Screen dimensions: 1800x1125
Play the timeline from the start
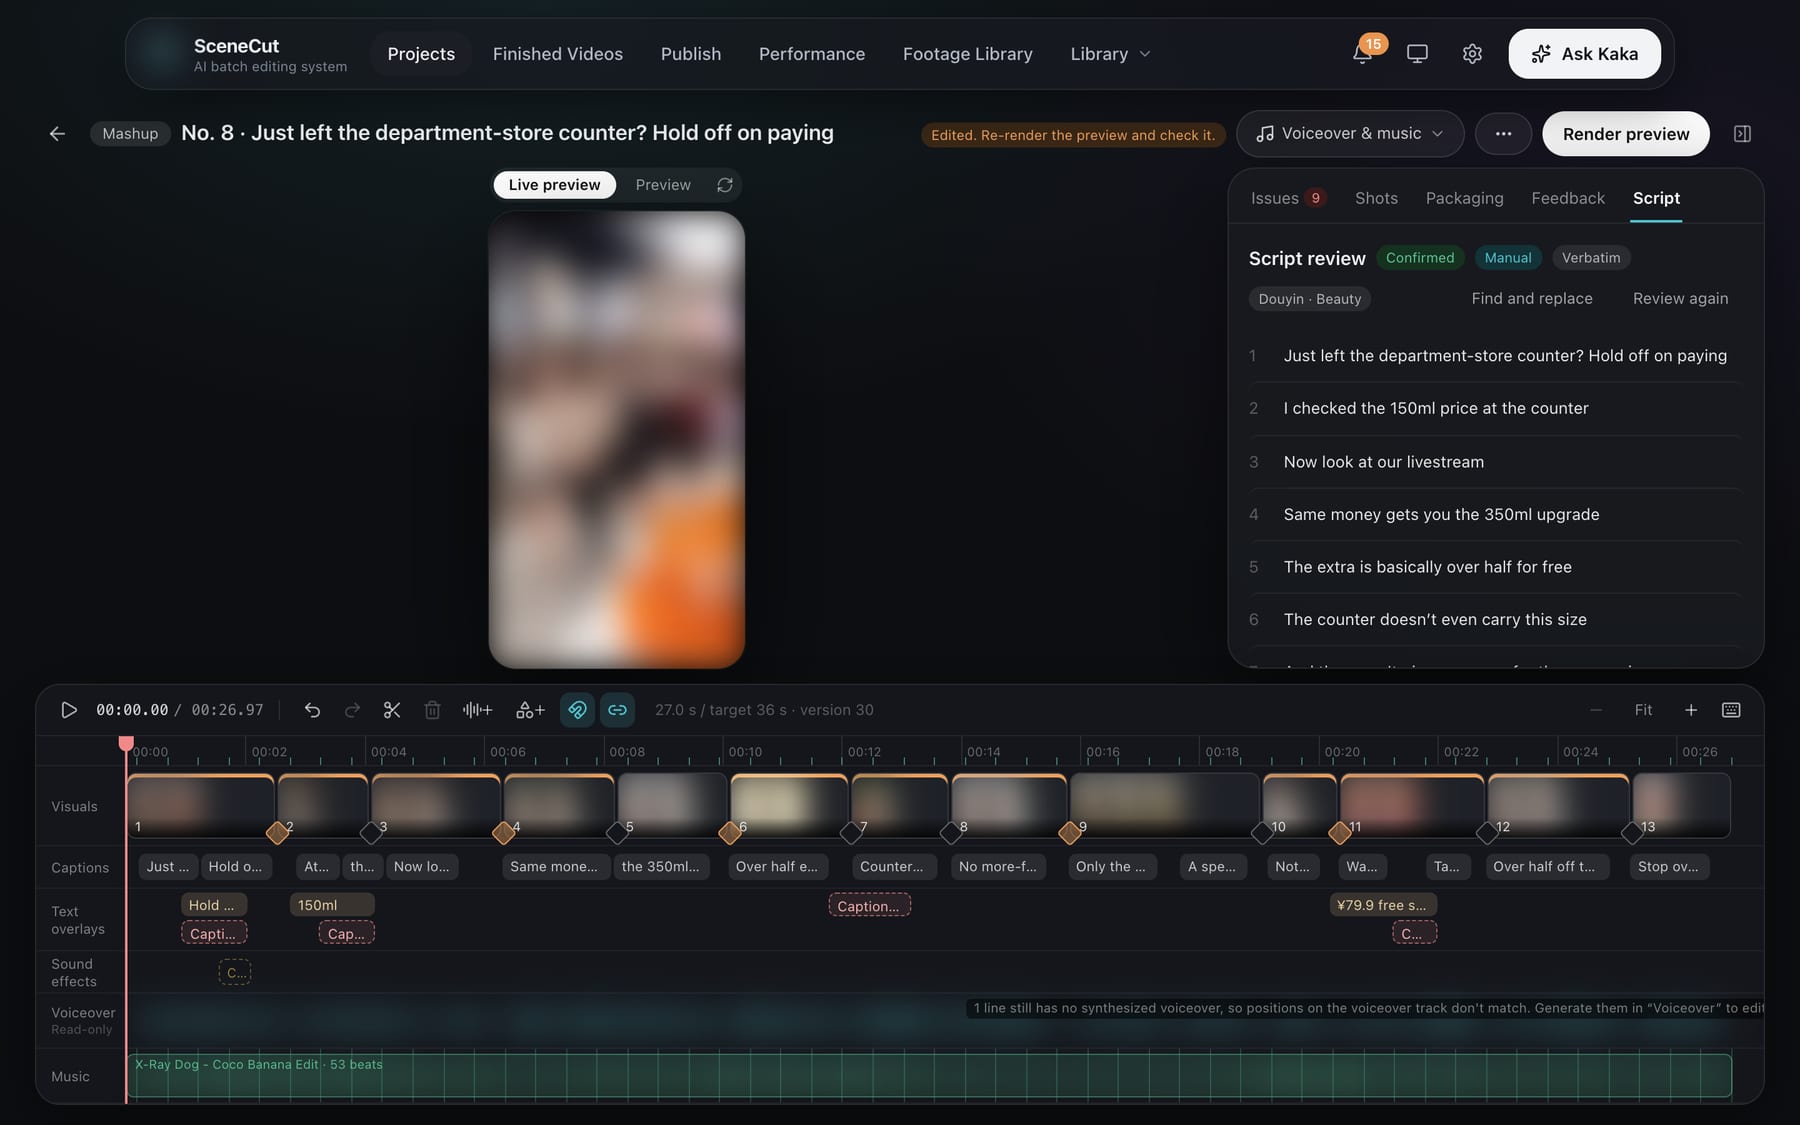coord(69,710)
